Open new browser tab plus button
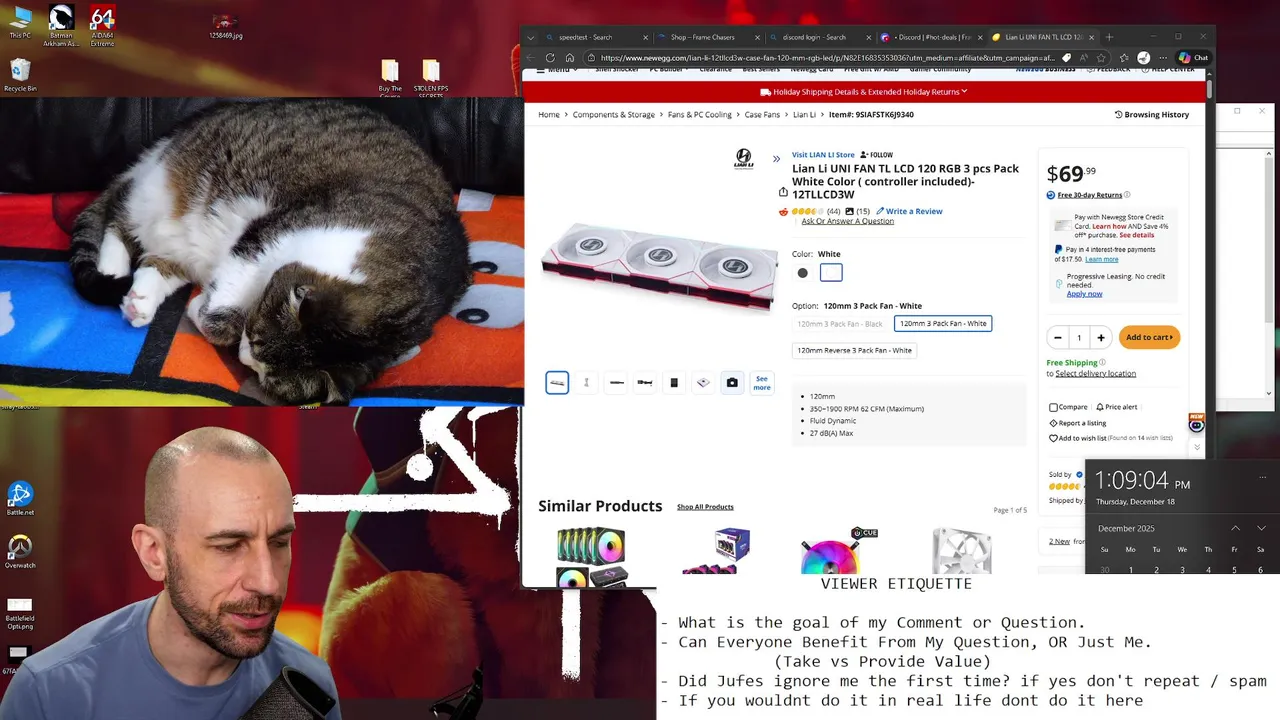 tap(1109, 37)
